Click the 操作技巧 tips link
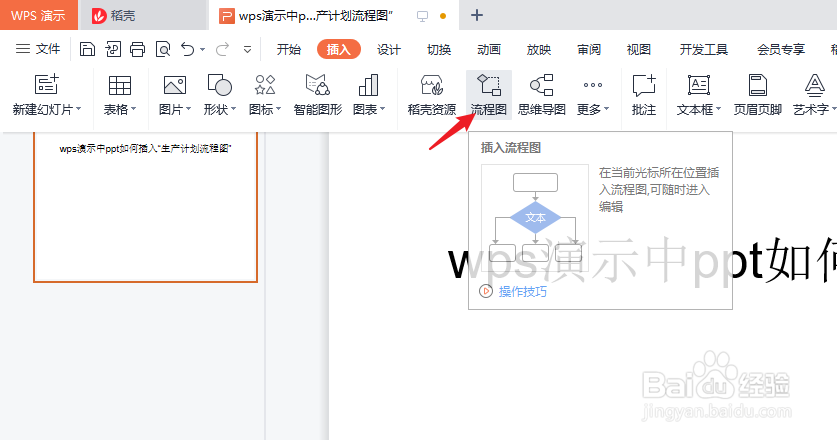This screenshot has width=837, height=440. 523,292
